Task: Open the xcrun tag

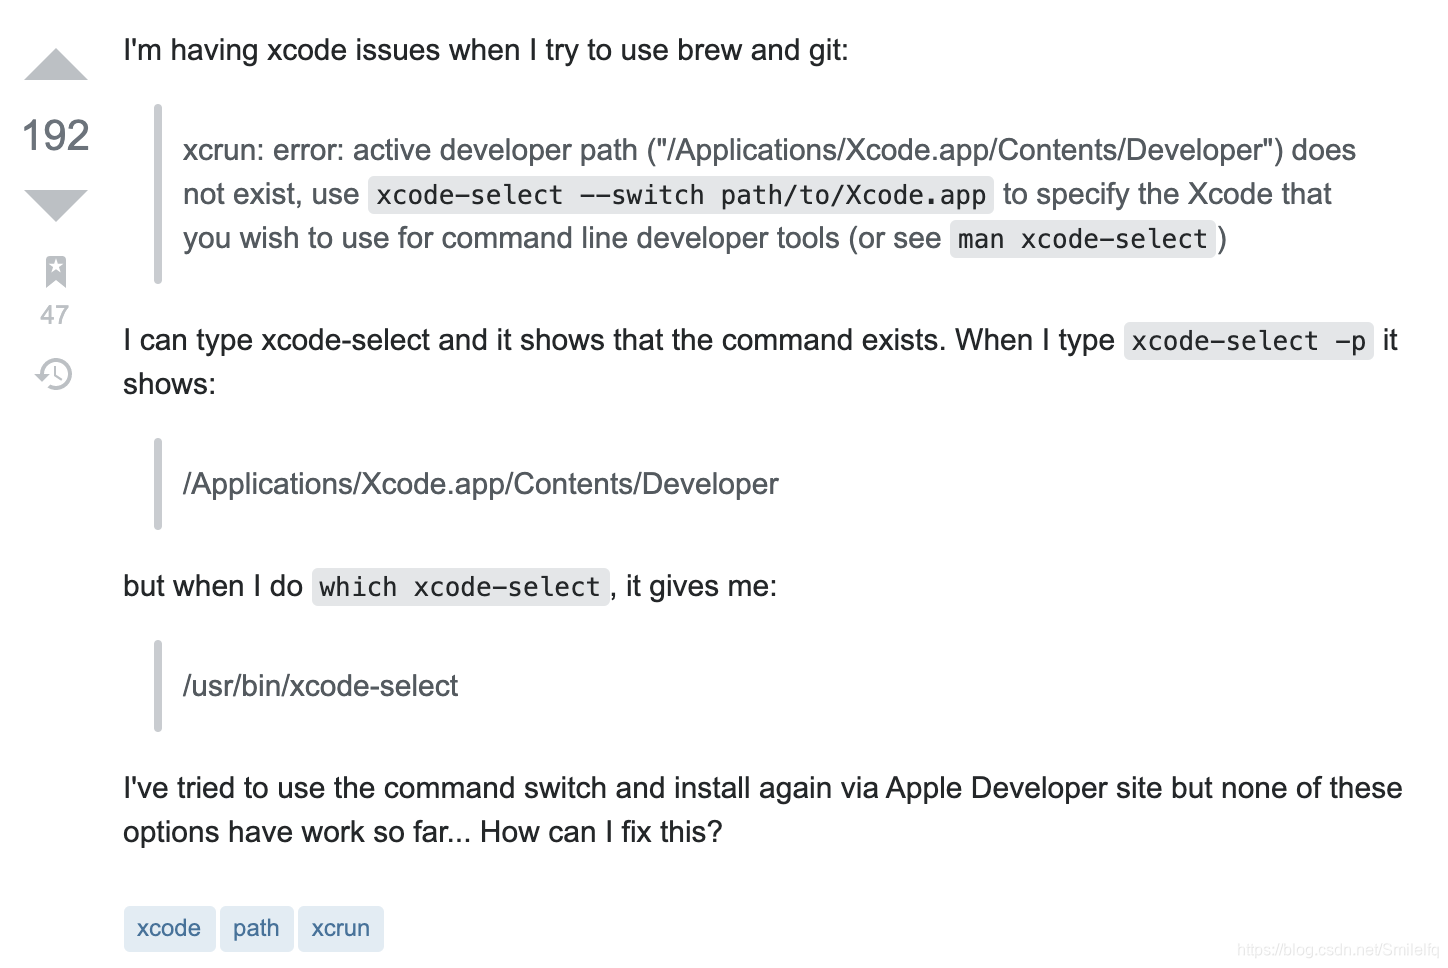Action: 341,928
